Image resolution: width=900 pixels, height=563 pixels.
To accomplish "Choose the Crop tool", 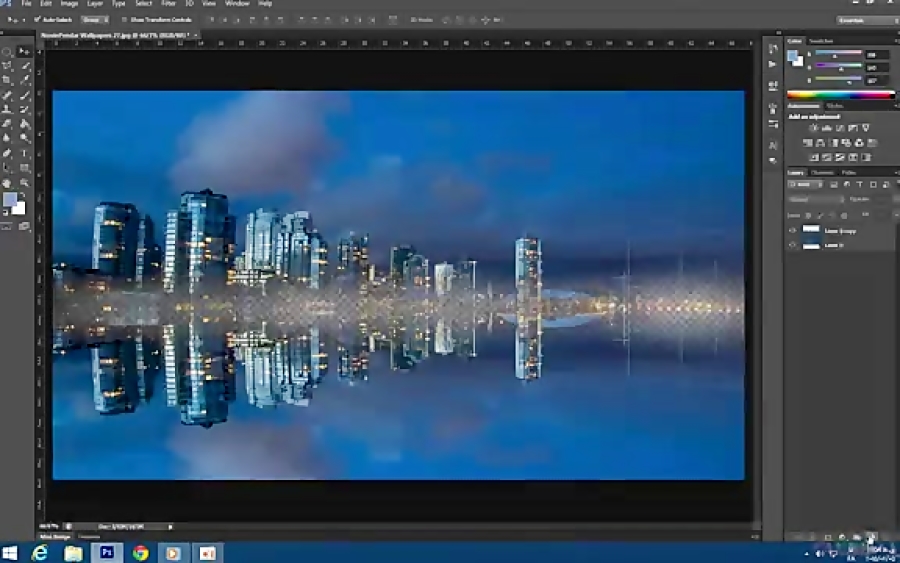I will [7, 80].
